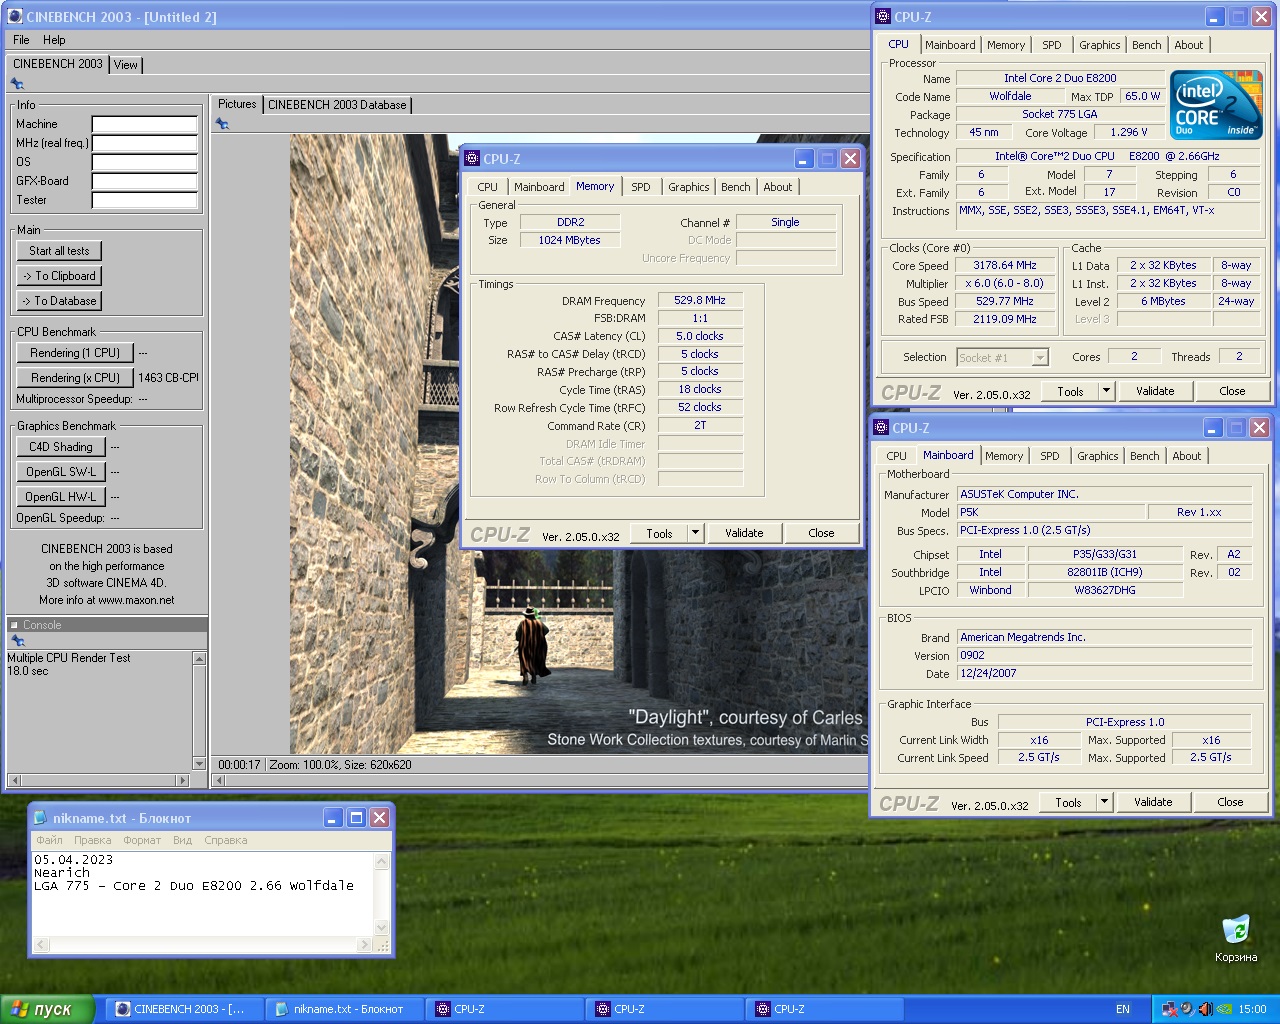Start Rendering (x CPU) benchmark
Screen dimensions: 1280x1024
point(75,378)
